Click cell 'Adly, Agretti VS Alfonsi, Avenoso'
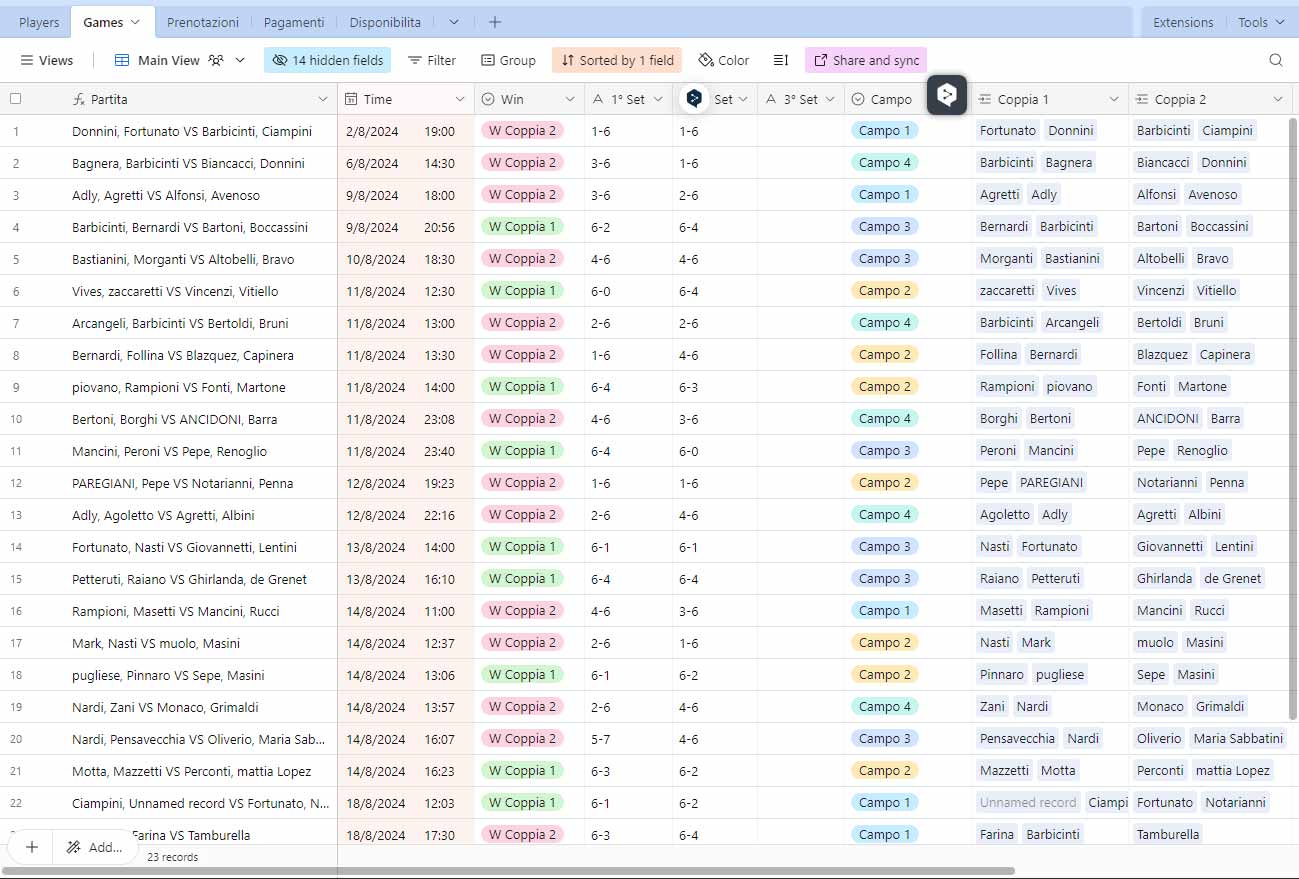 (x=166, y=195)
